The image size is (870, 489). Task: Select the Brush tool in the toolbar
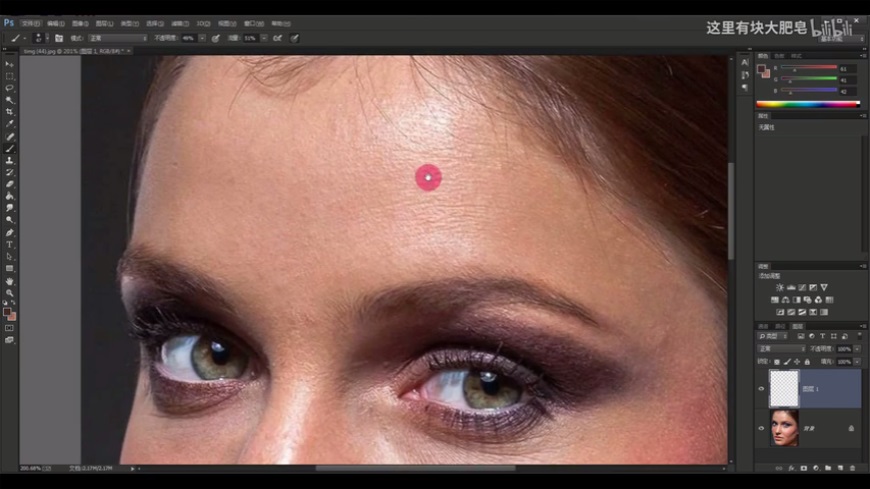click(x=10, y=148)
